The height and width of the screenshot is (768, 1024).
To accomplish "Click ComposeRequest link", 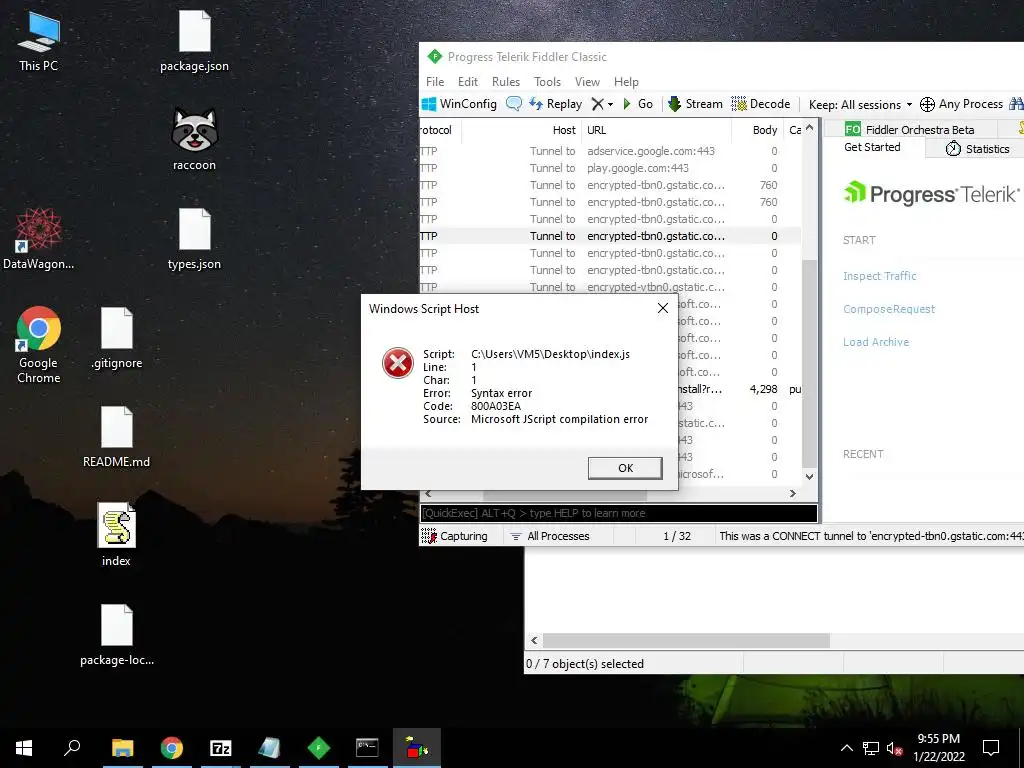I will click(889, 309).
